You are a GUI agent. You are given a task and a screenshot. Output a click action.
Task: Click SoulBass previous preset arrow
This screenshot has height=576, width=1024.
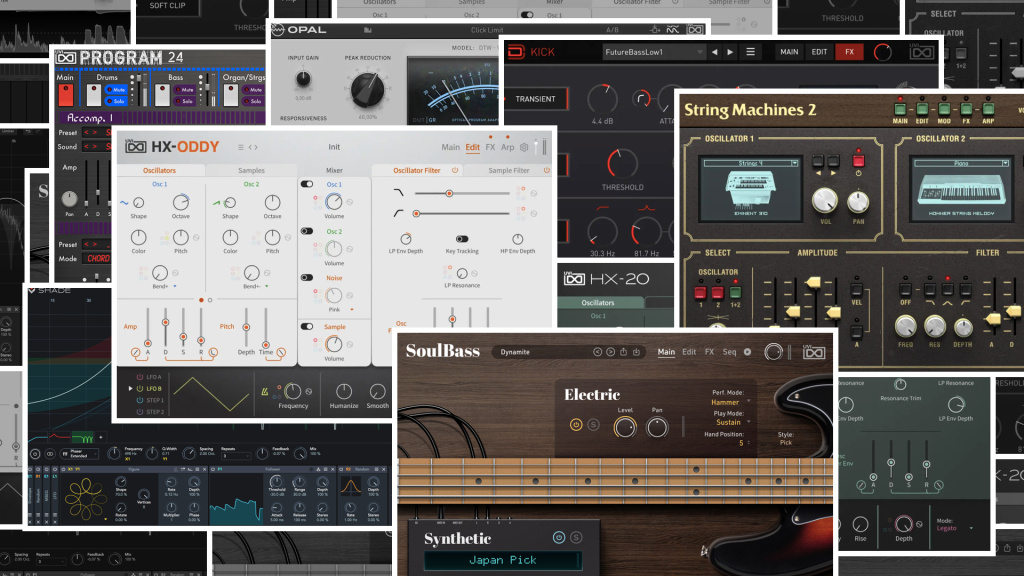[x=597, y=352]
